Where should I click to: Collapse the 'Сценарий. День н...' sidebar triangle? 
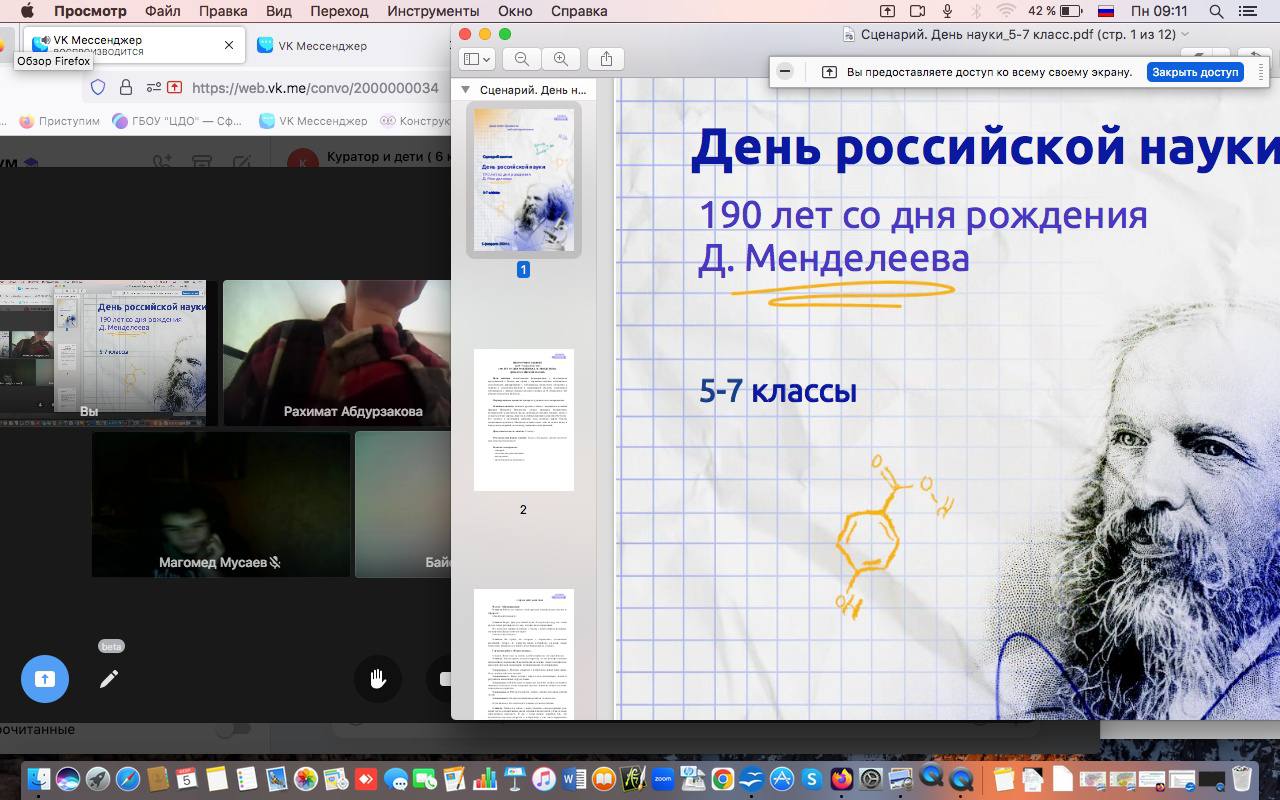465,90
